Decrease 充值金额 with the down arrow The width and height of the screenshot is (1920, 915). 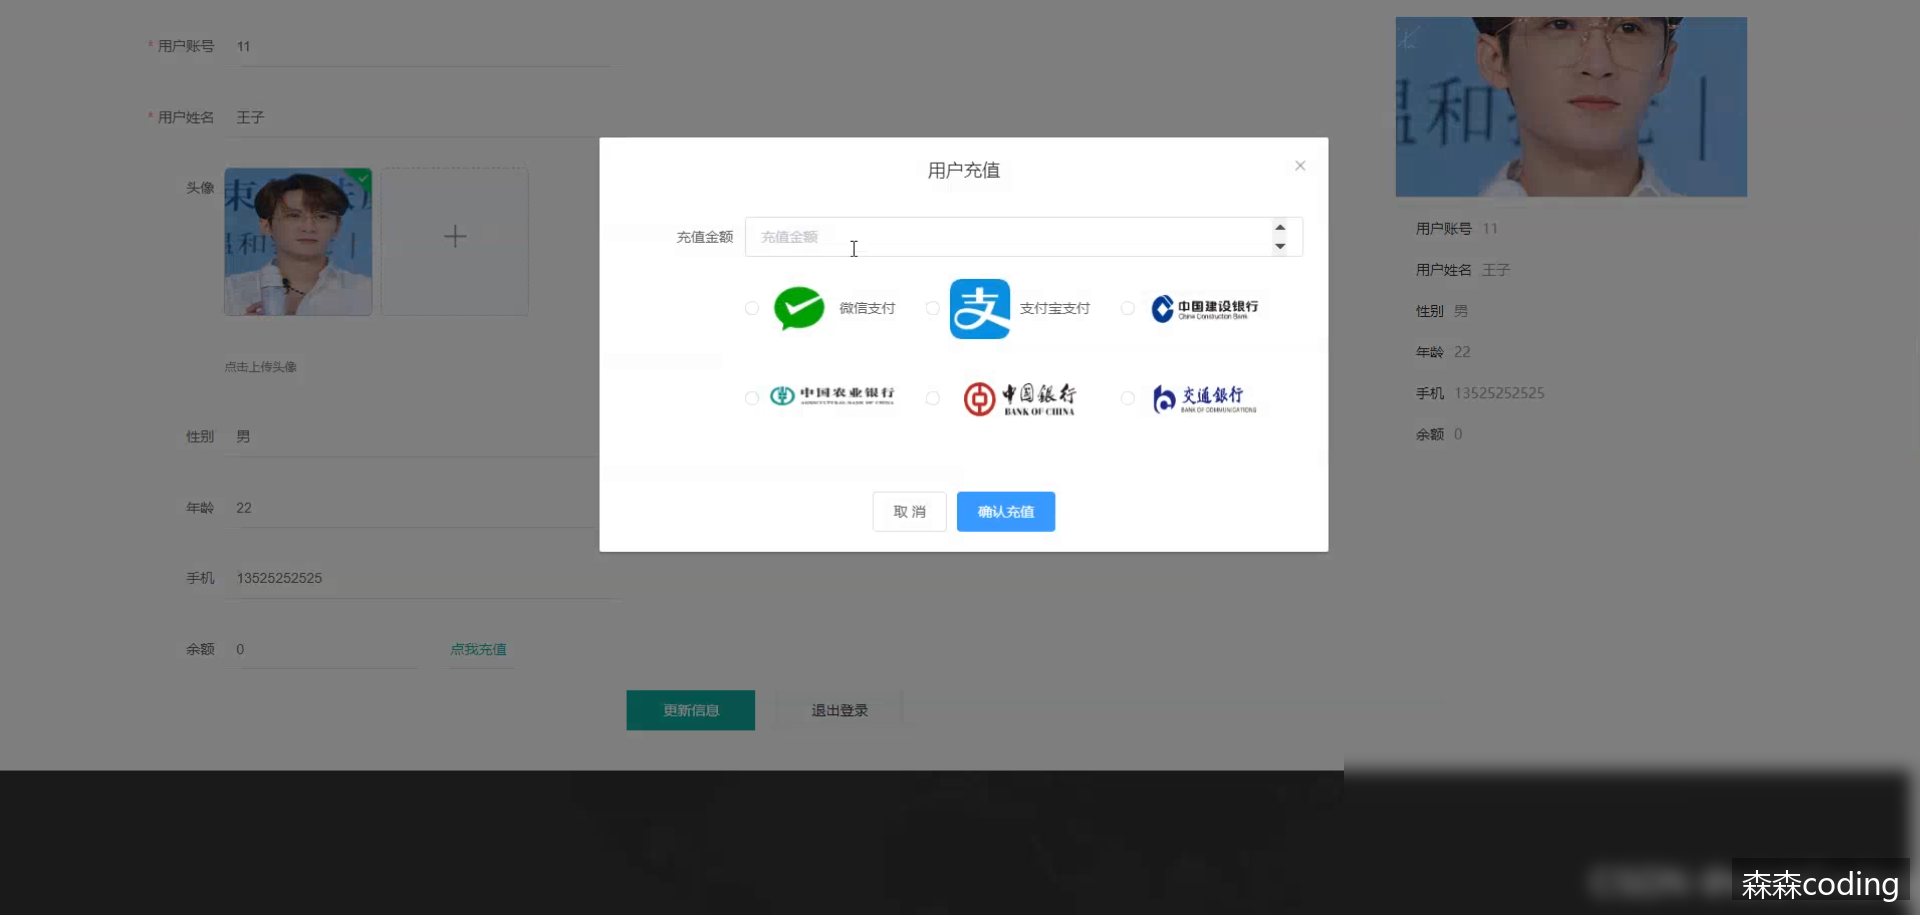coord(1280,246)
